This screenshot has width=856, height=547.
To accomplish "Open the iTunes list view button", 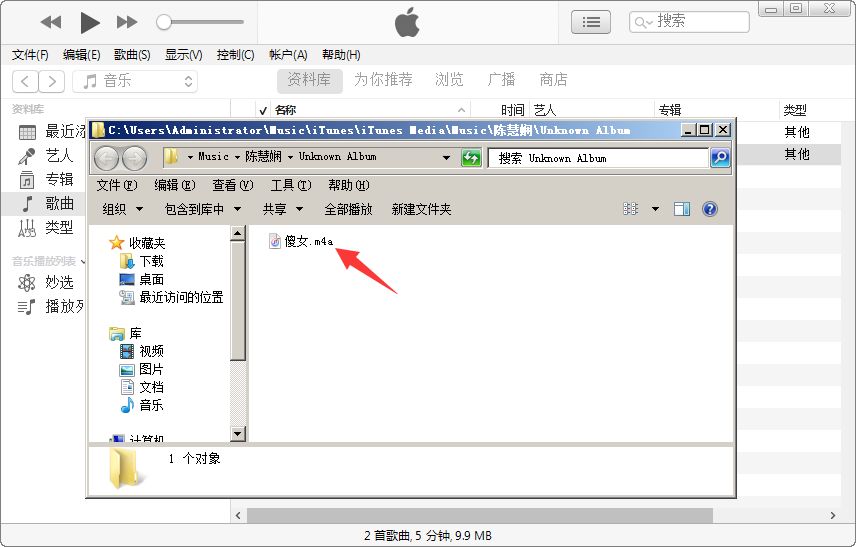I will tap(590, 21).
